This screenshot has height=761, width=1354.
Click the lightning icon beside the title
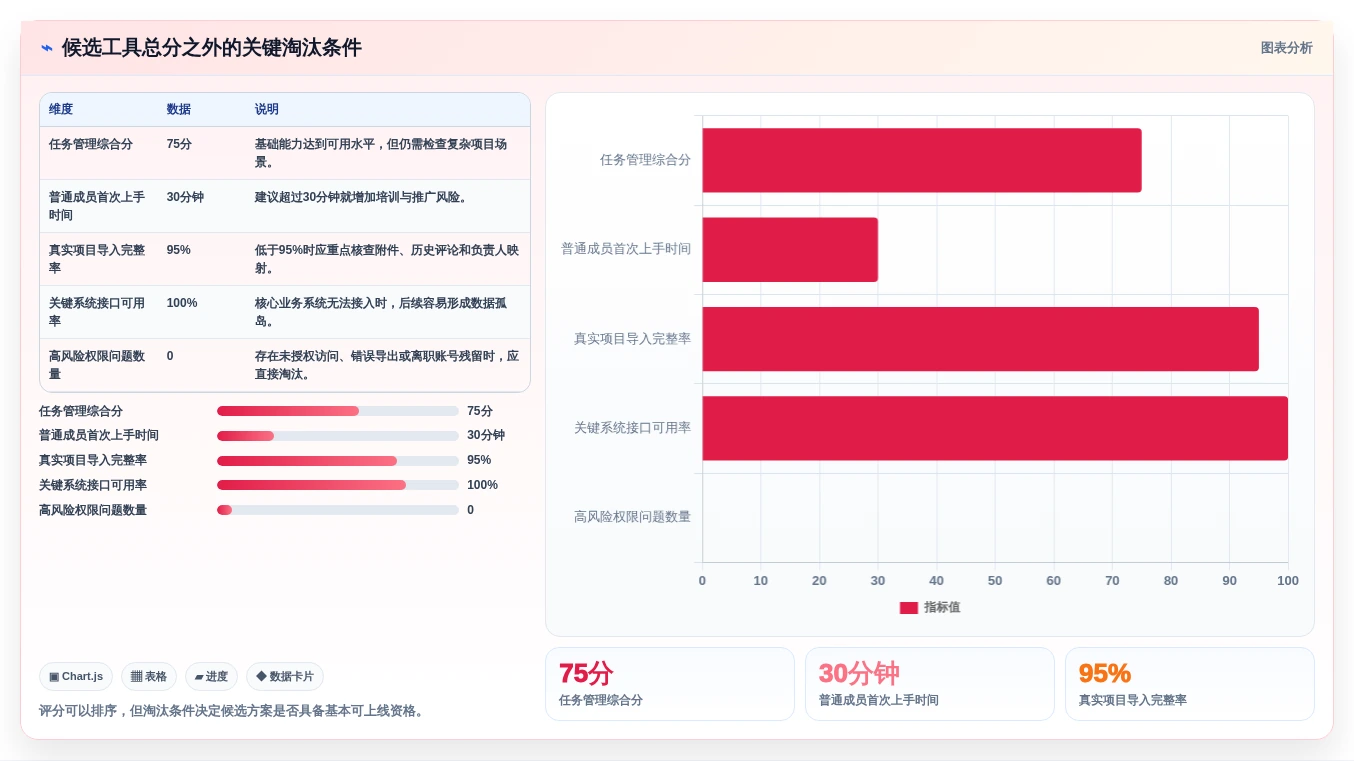point(46,48)
